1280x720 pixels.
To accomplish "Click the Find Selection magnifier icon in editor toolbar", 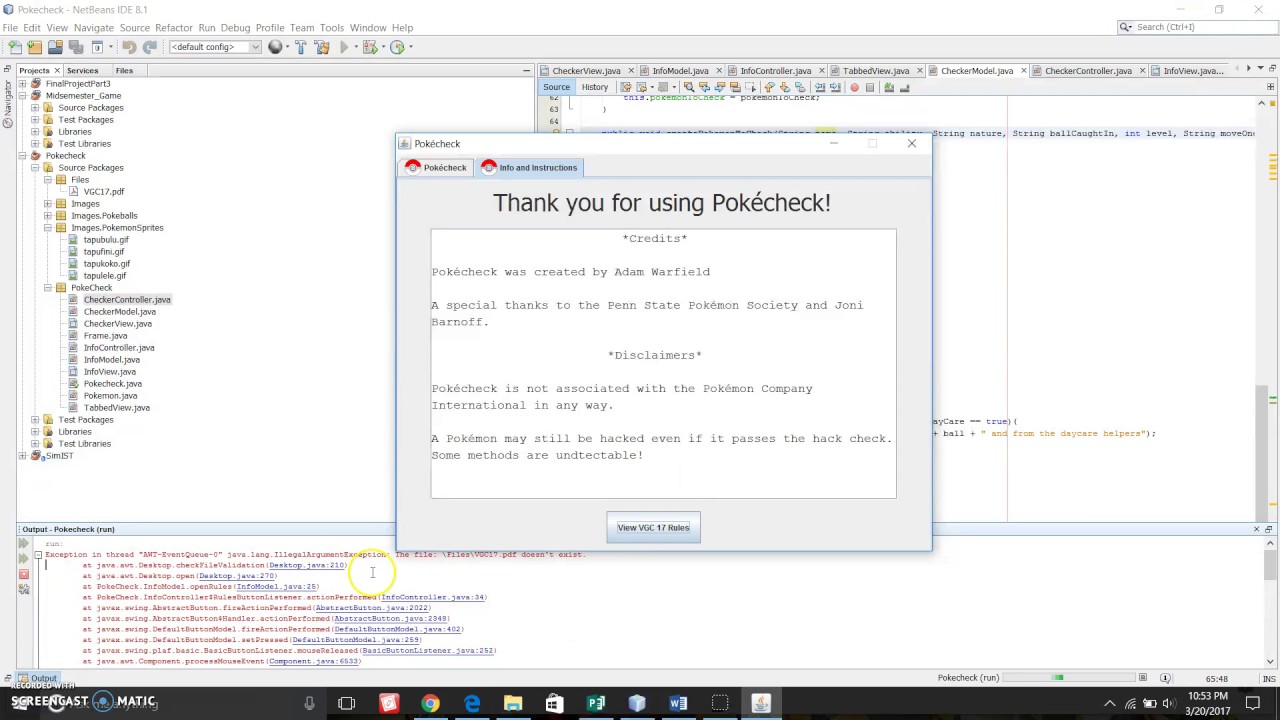I will click(x=690, y=88).
